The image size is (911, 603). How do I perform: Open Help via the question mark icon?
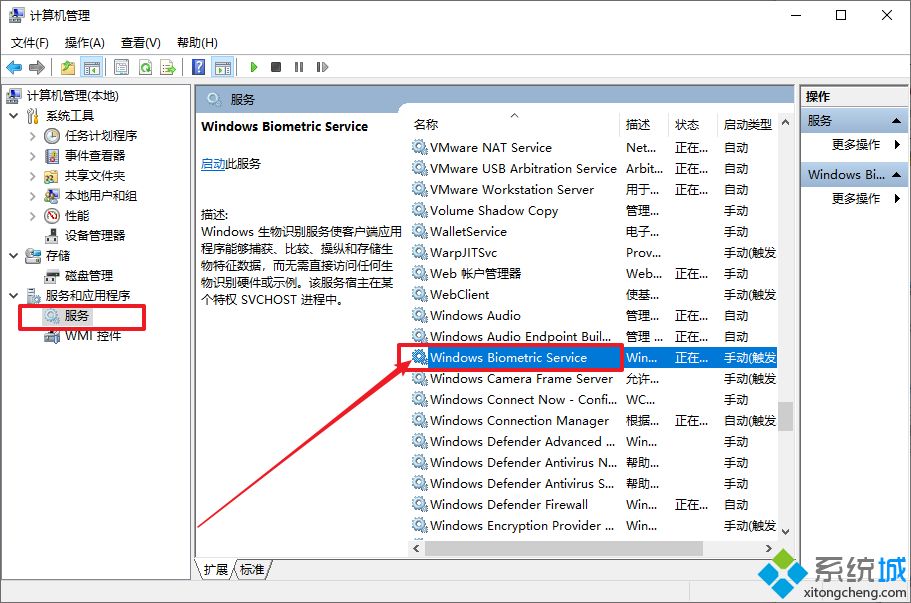coord(198,67)
